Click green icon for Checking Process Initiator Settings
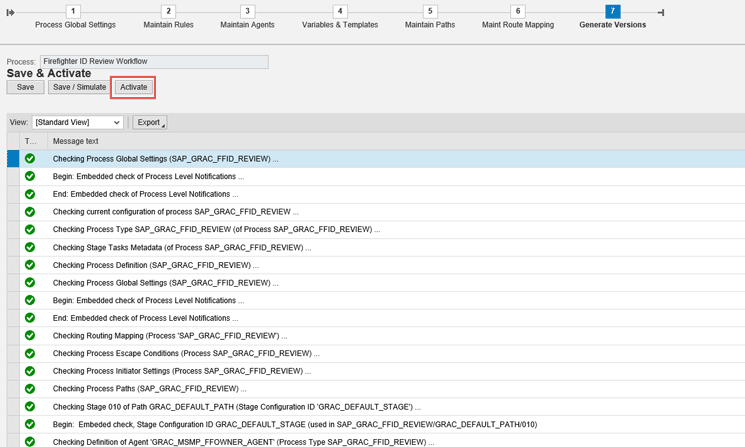 click(x=30, y=370)
